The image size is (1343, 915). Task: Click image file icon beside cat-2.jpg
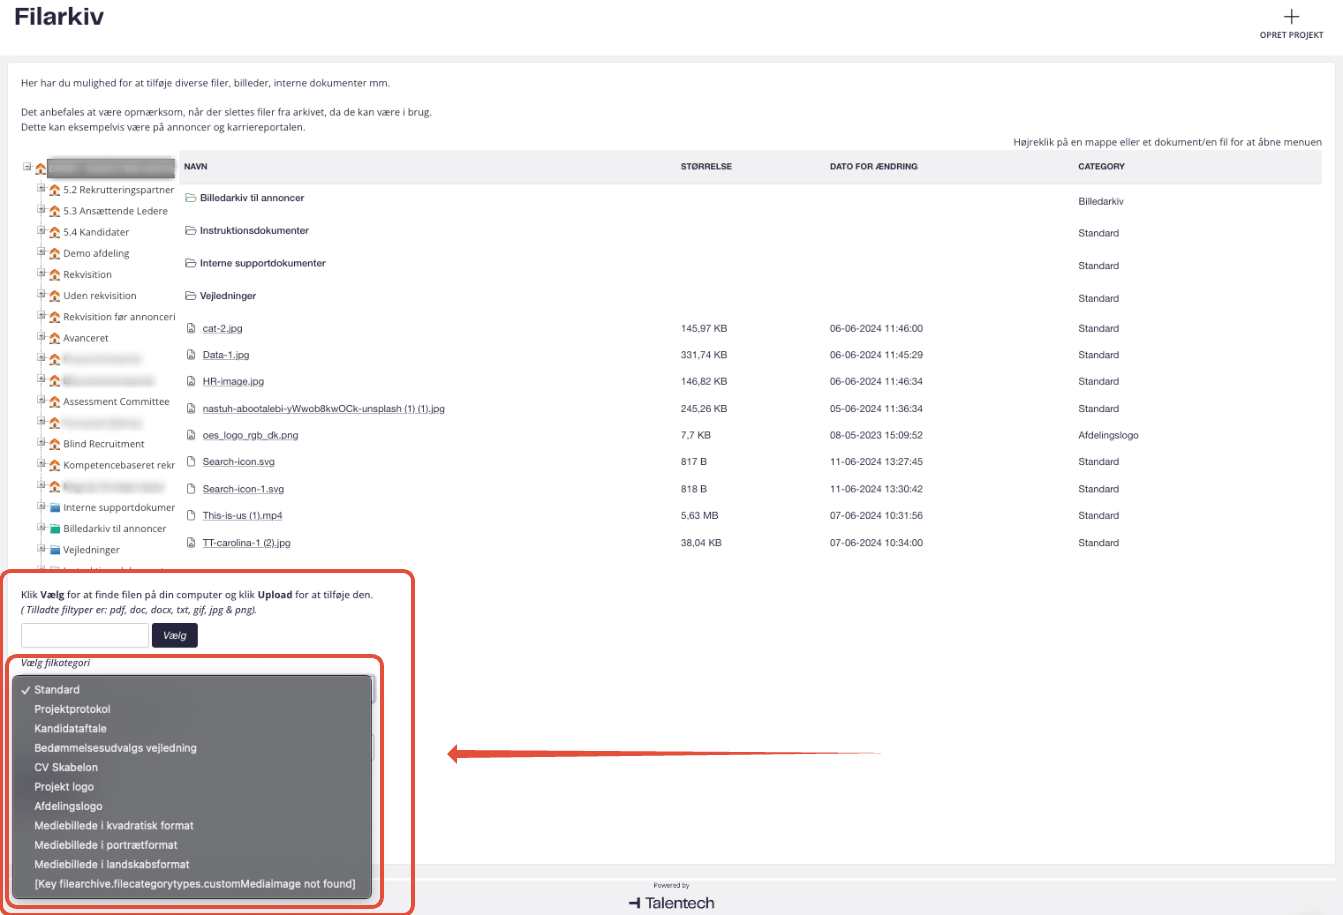pos(191,328)
